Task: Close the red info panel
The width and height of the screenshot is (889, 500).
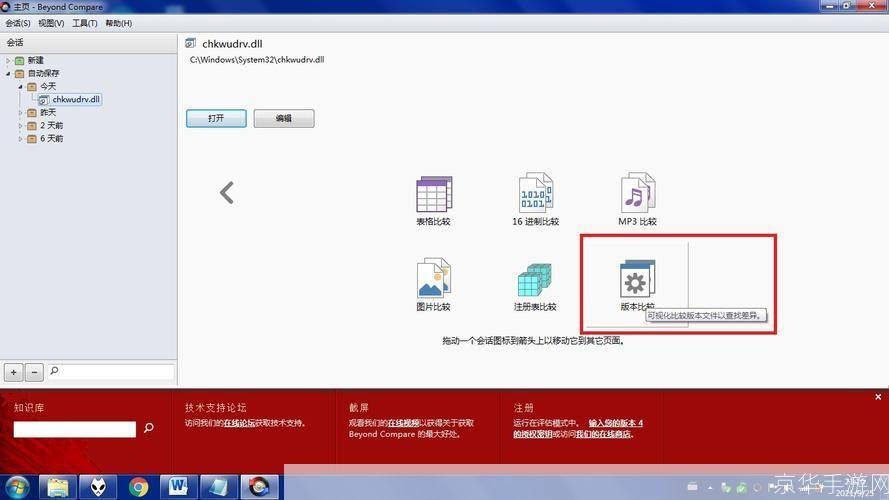Action: 878,397
